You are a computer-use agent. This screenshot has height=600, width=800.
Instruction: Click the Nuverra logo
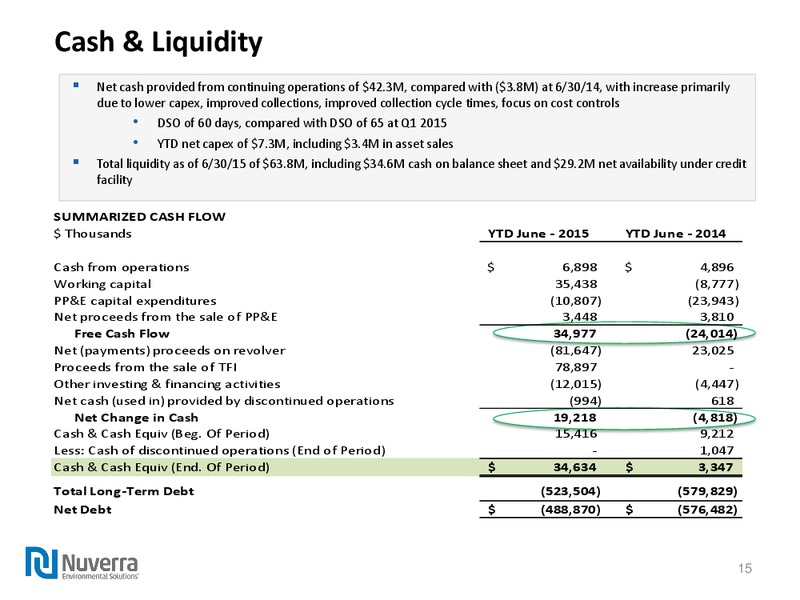pyautogui.click(x=82, y=563)
